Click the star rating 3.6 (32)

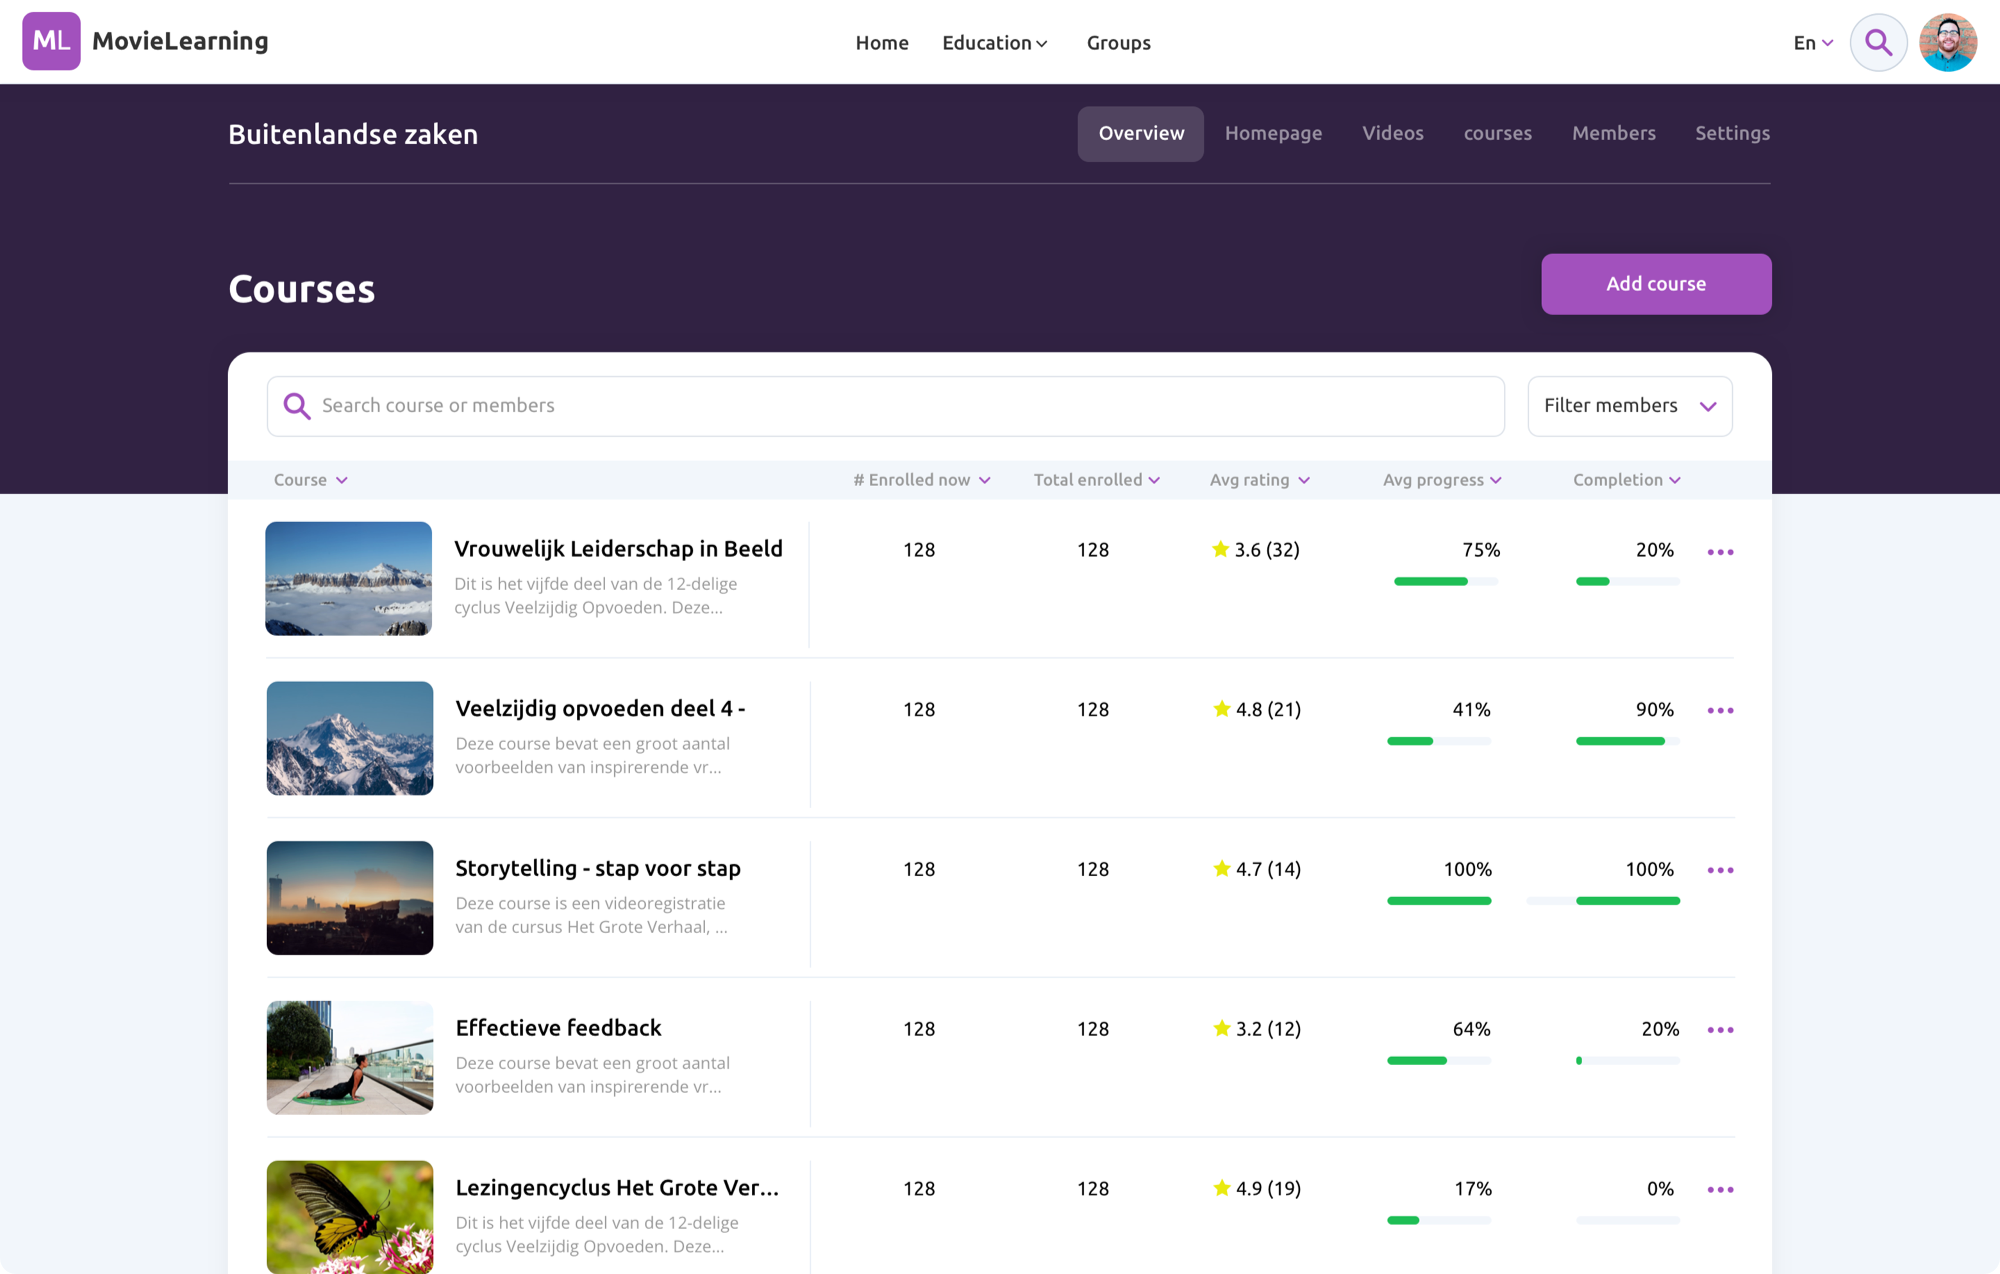coord(1255,549)
